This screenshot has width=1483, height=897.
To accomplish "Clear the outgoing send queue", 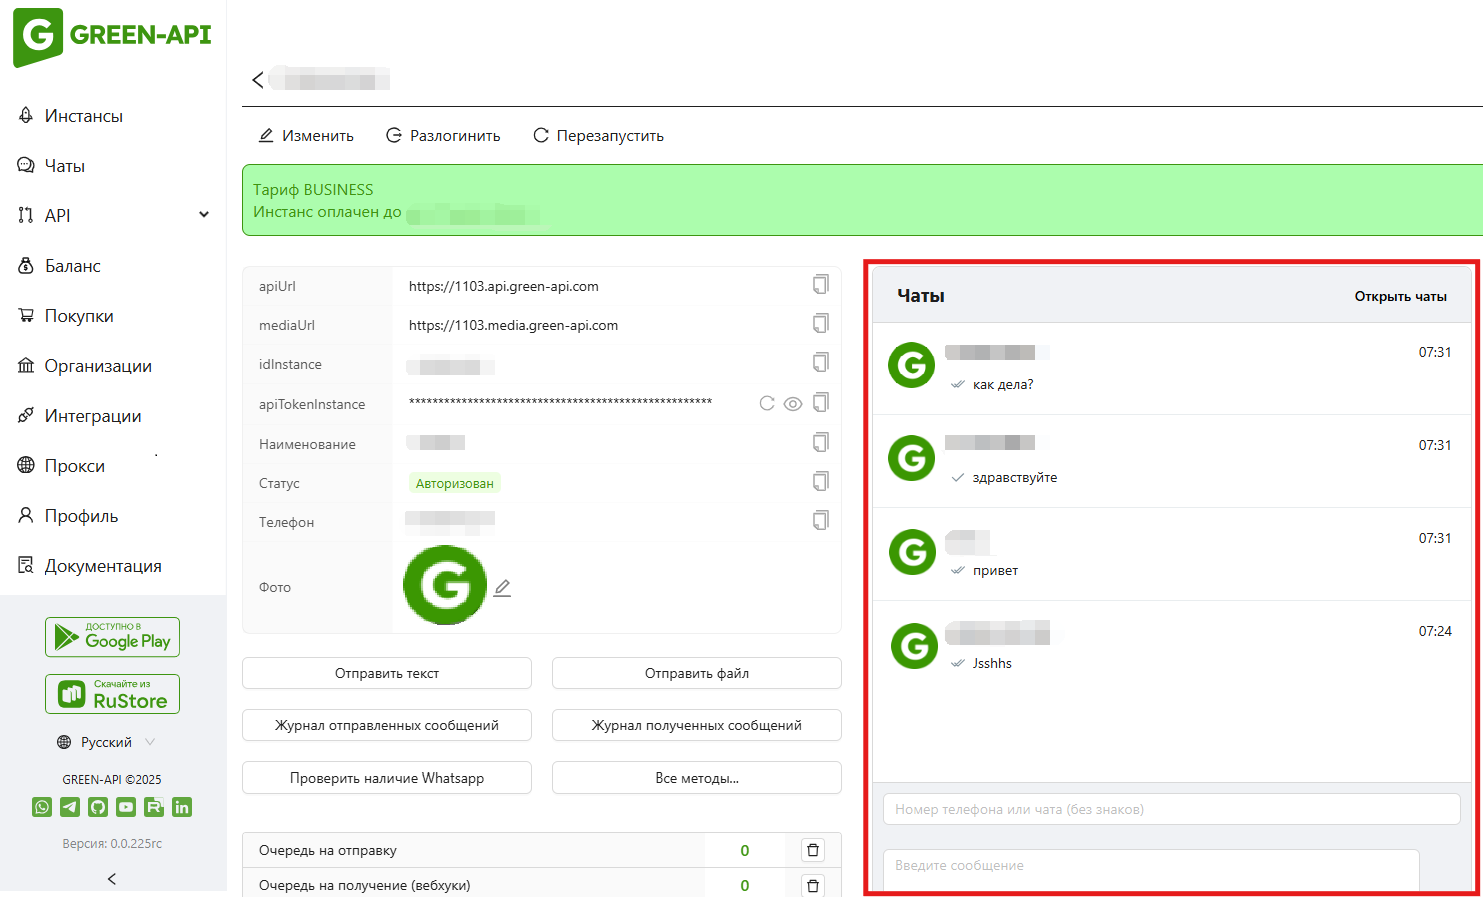I will [813, 850].
